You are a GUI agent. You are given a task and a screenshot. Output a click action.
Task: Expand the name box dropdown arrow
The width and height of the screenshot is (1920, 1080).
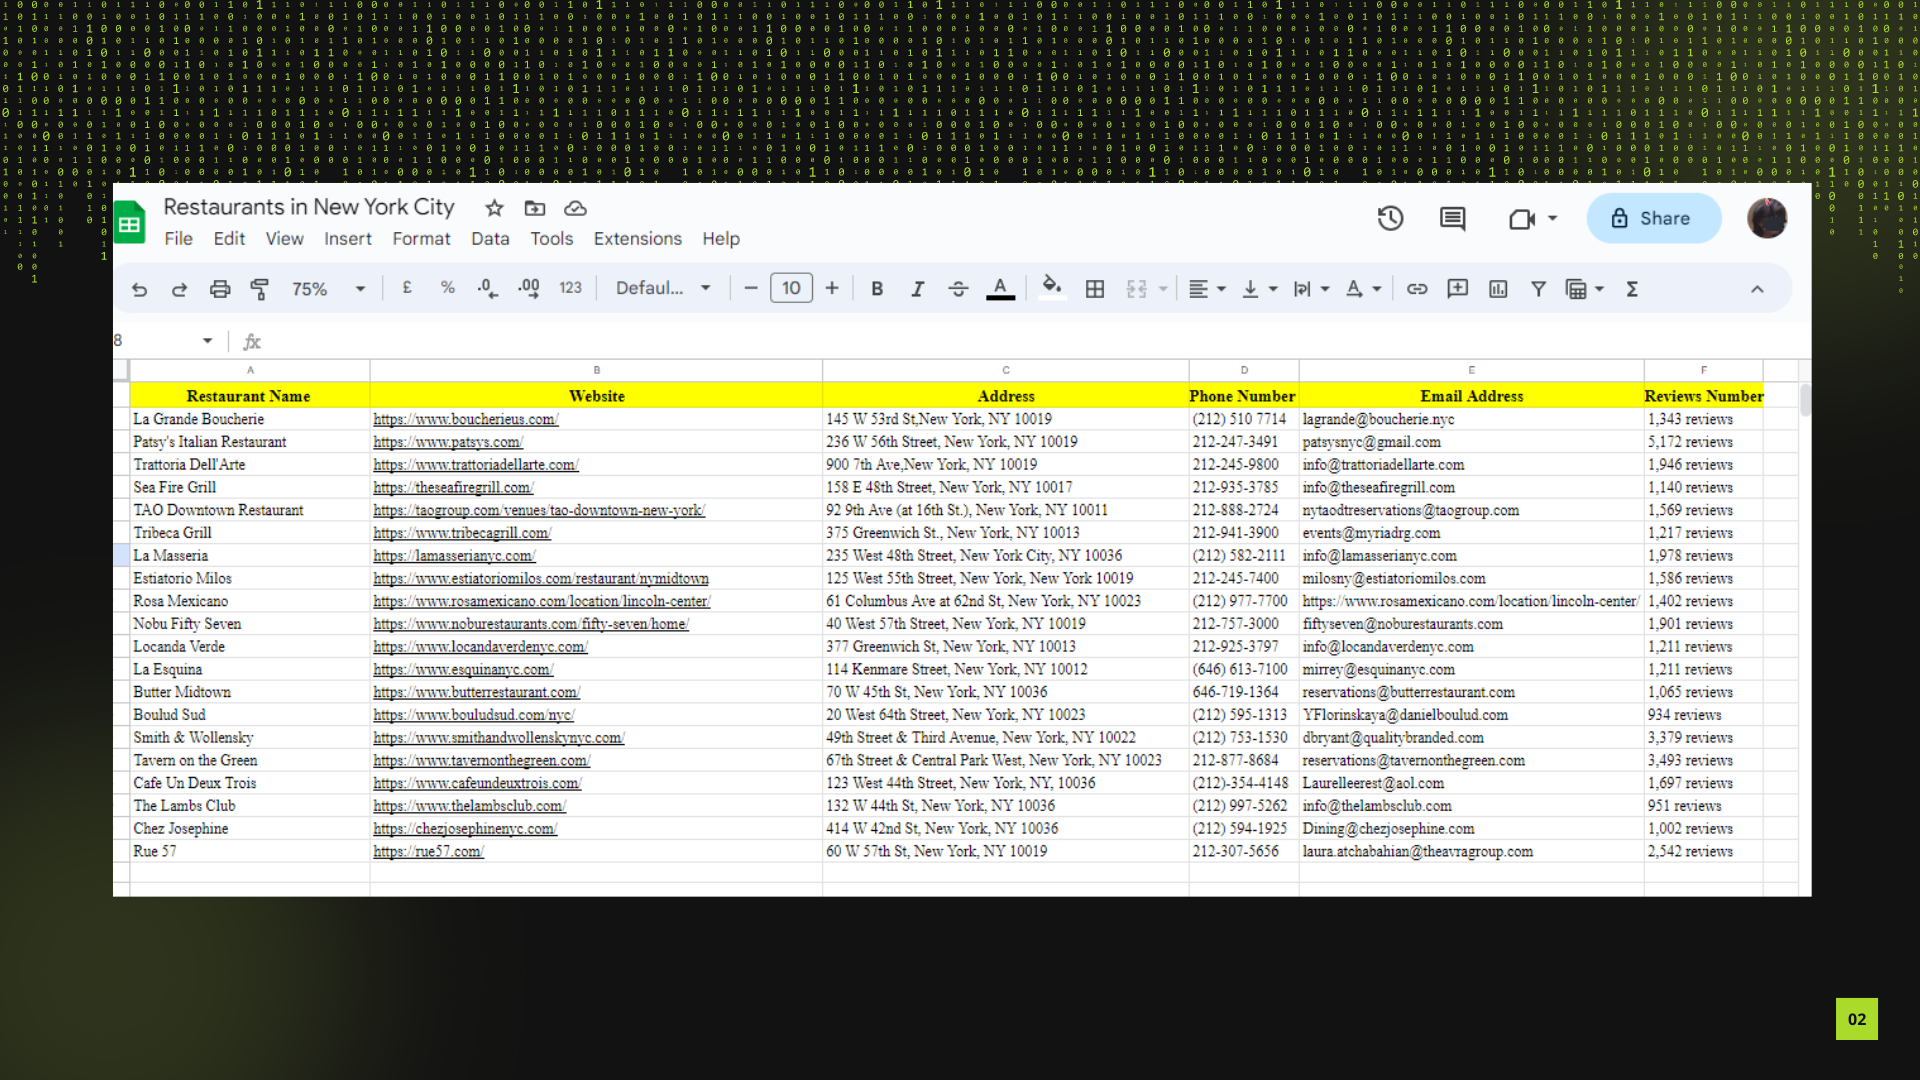207,341
